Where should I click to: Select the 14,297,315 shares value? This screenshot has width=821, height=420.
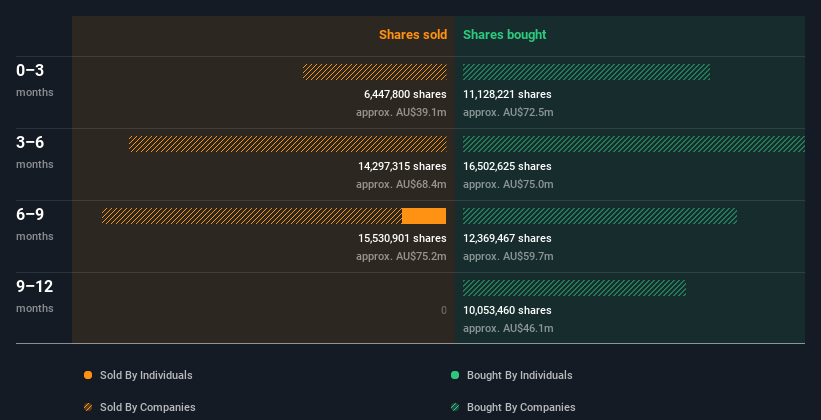(x=402, y=166)
